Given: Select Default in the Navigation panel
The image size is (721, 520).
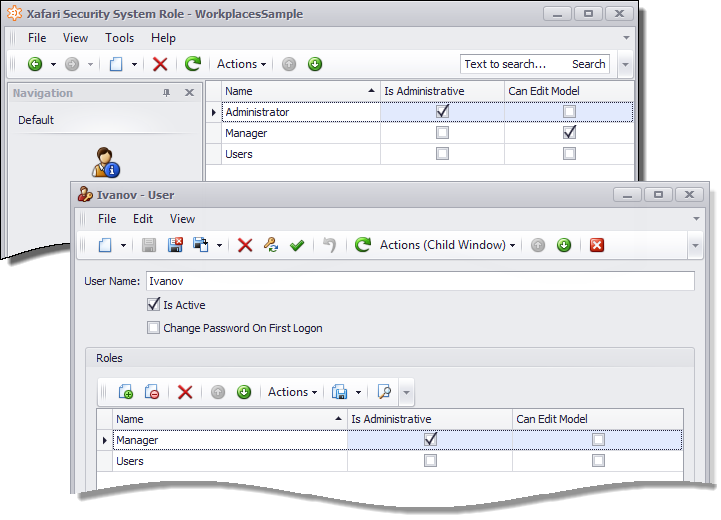Looking at the screenshot, I should (x=36, y=120).
